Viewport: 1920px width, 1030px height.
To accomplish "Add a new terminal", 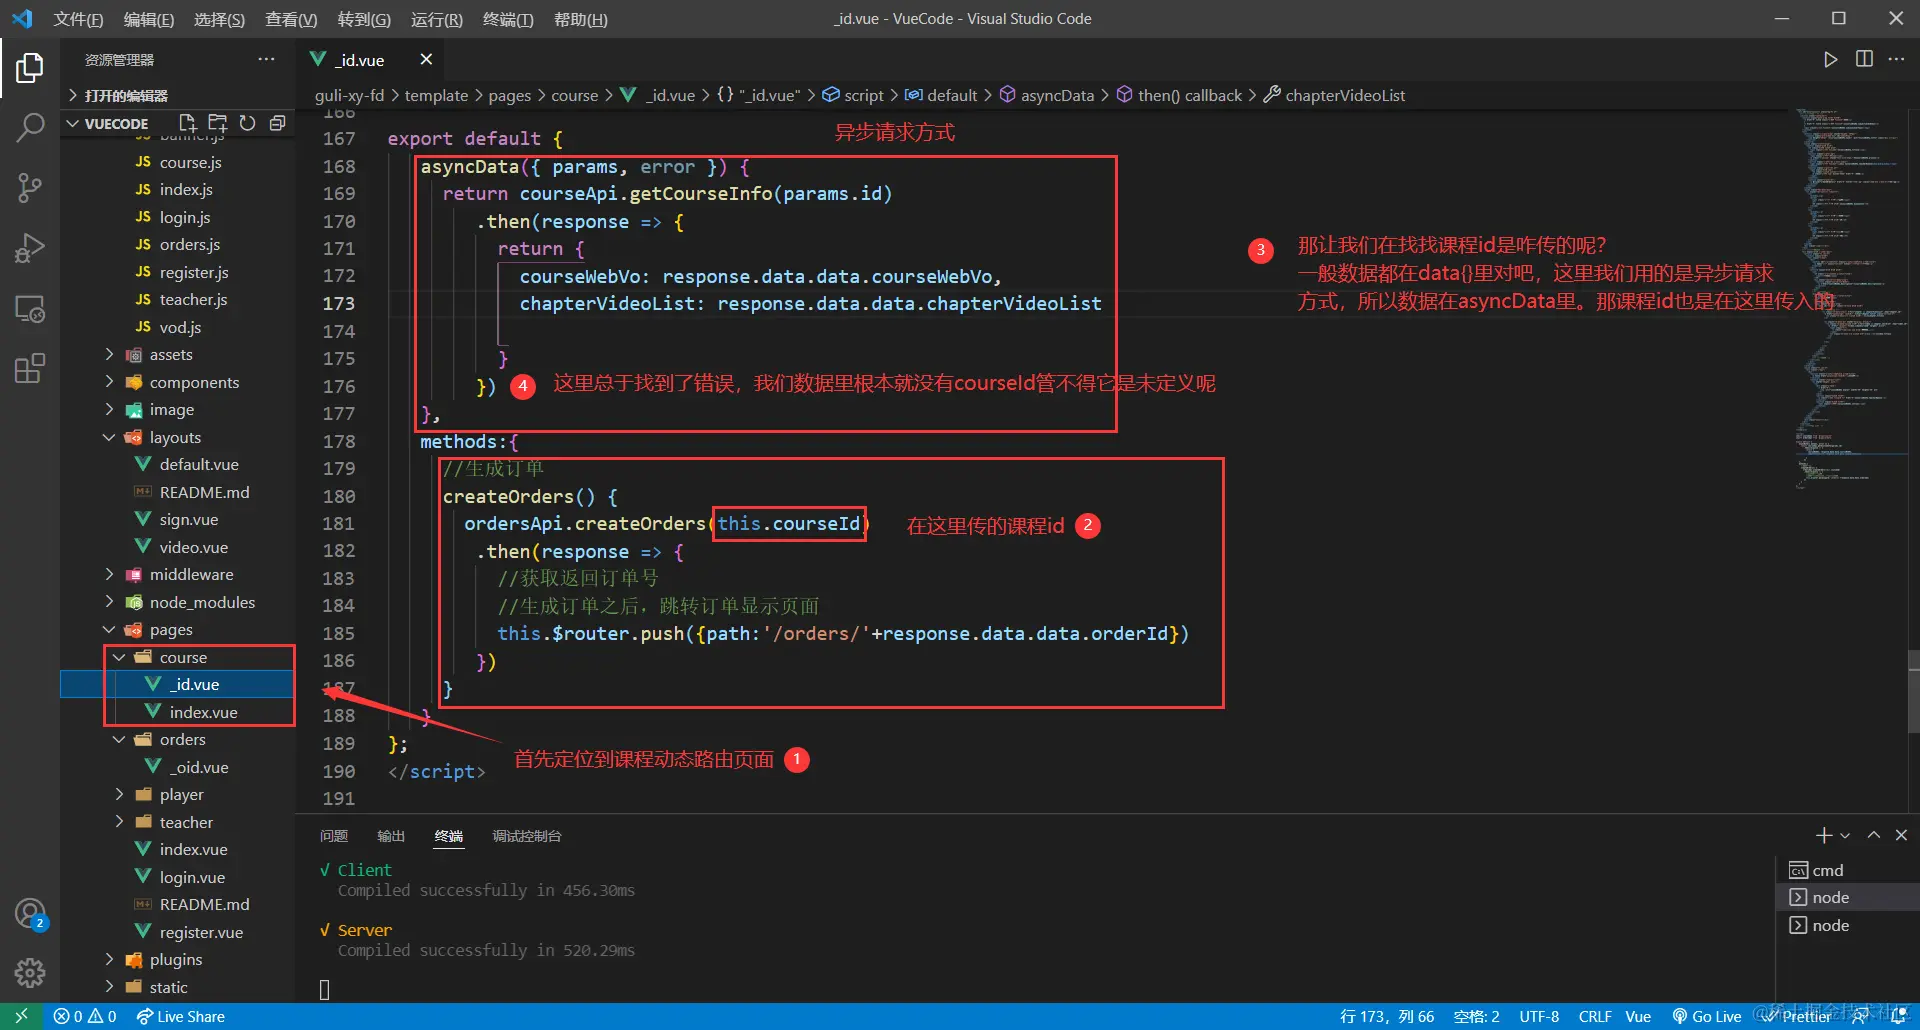I will point(1824,835).
